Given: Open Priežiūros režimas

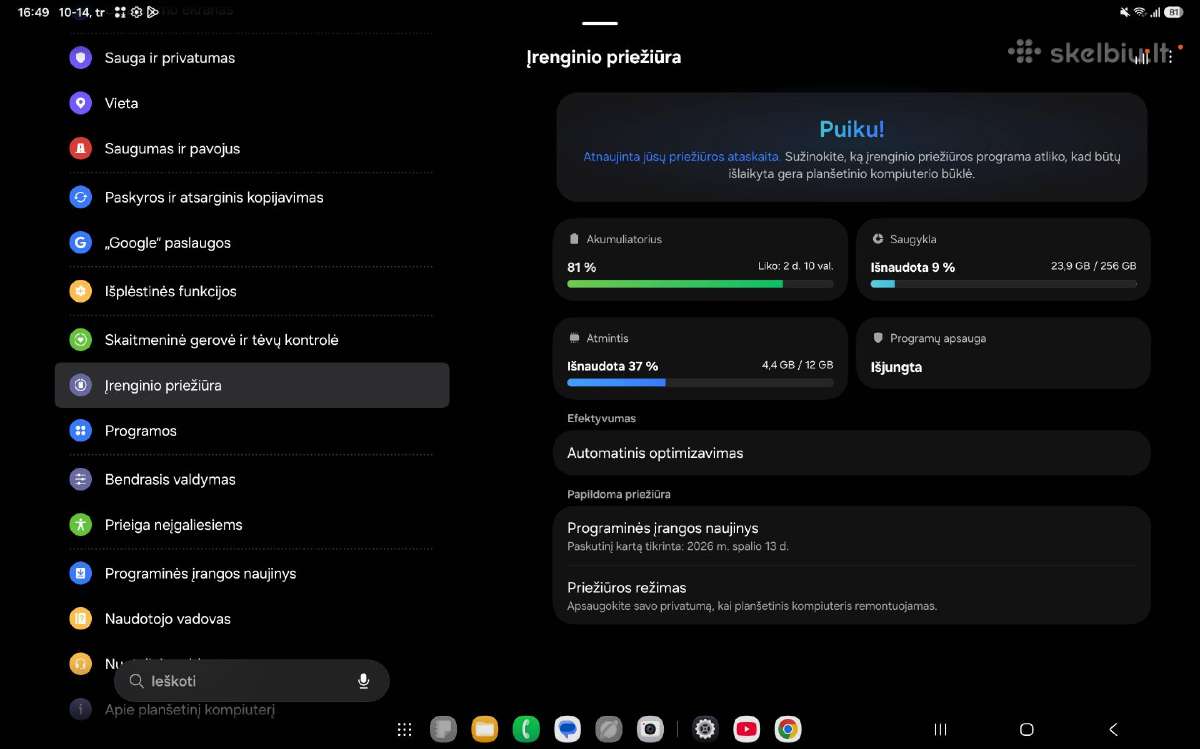Looking at the screenshot, I should pos(852,595).
